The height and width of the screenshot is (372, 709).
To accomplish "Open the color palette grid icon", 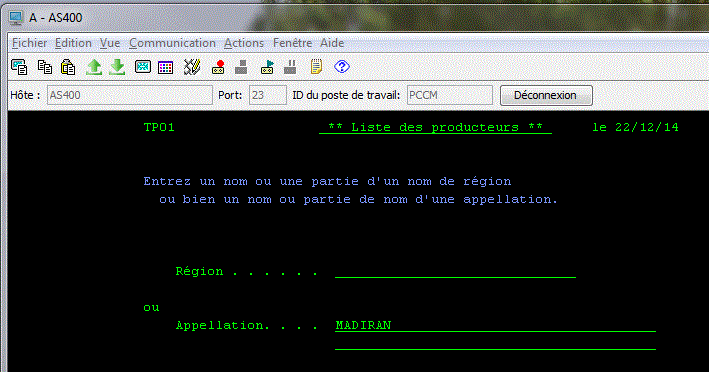I will coord(165,68).
